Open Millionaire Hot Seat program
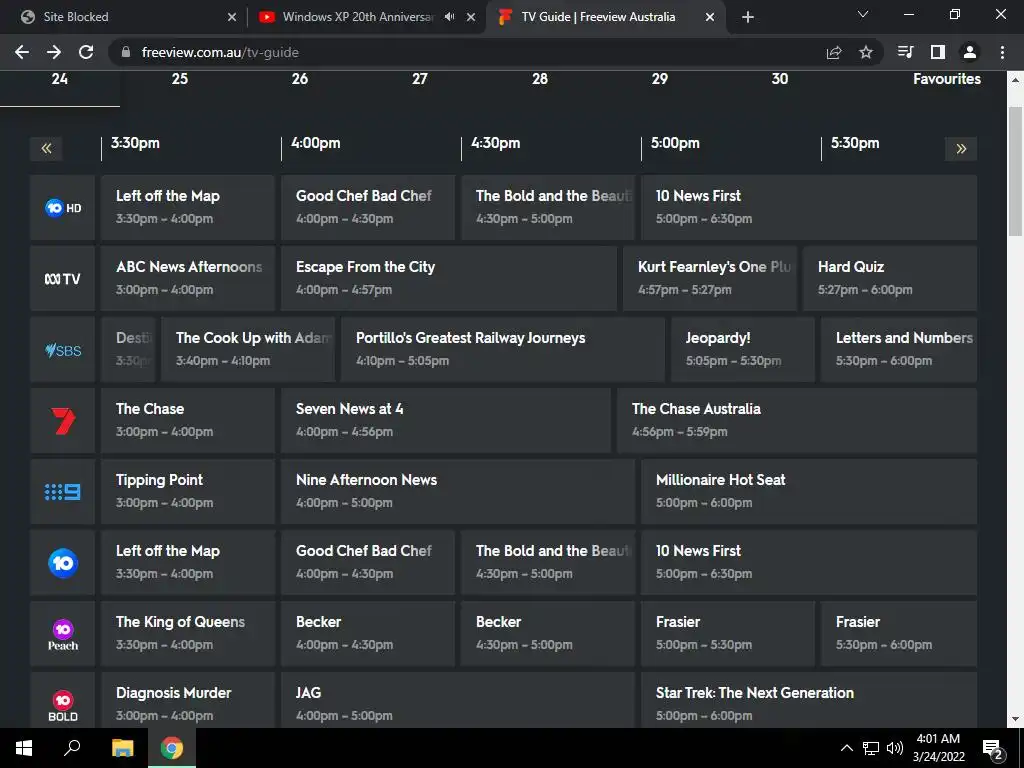The width and height of the screenshot is (1024, 768). click(809, 492)
